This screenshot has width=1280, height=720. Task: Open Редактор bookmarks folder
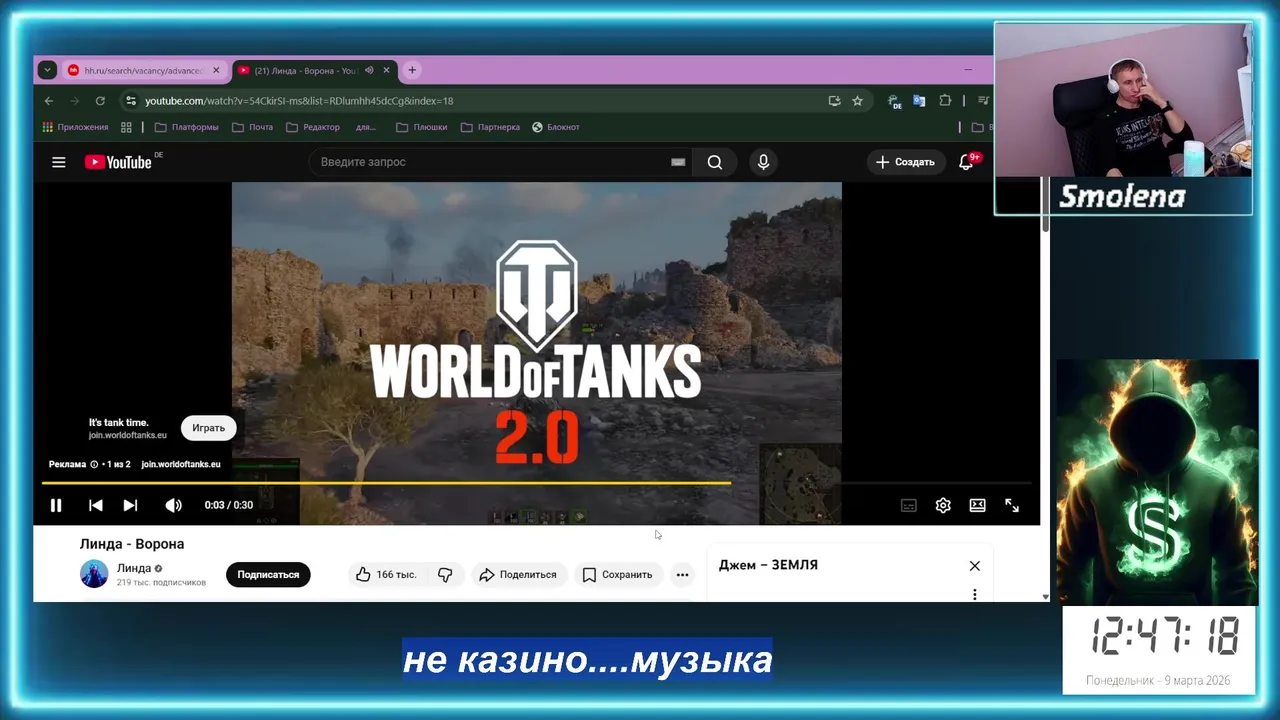[x=313, y=127]
